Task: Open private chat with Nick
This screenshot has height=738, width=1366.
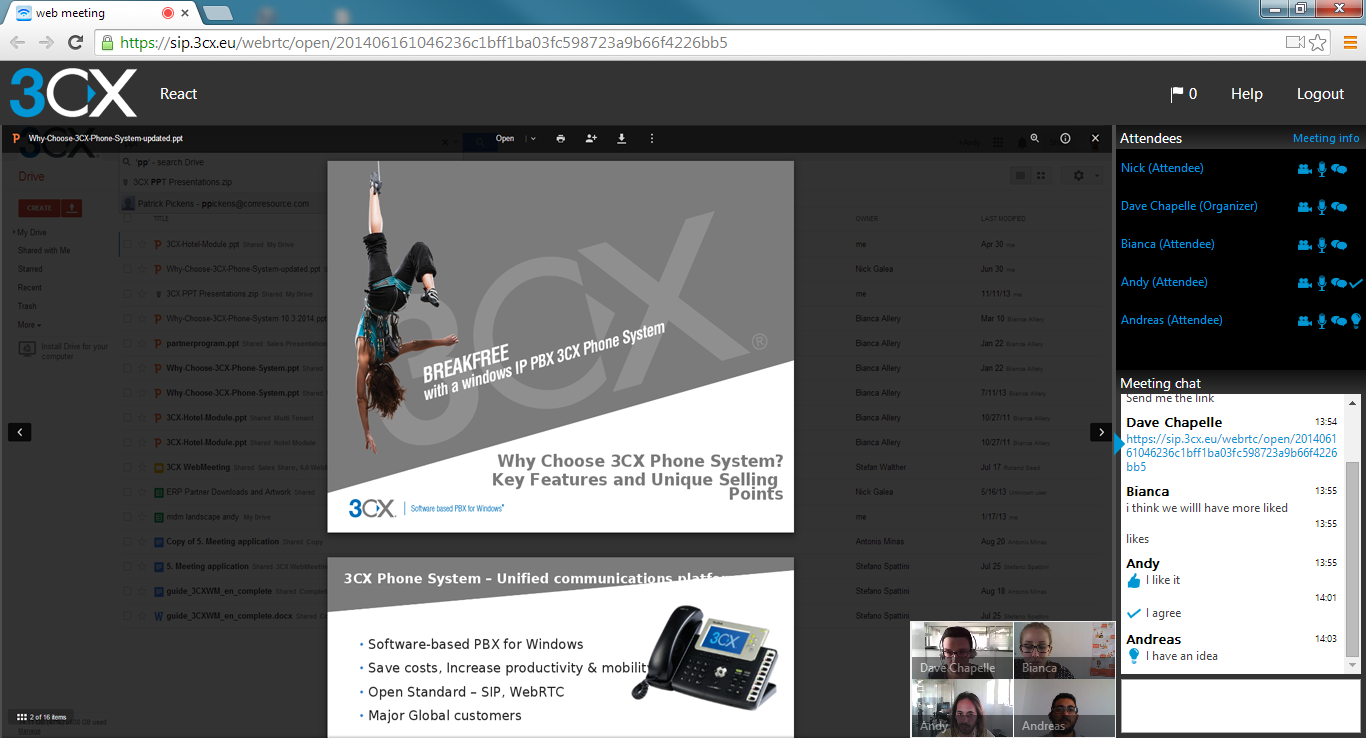Action: (1339, 169)
